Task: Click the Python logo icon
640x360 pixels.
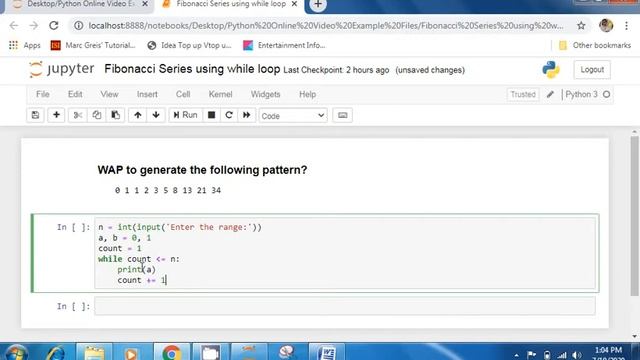Action: pos(551,70)
